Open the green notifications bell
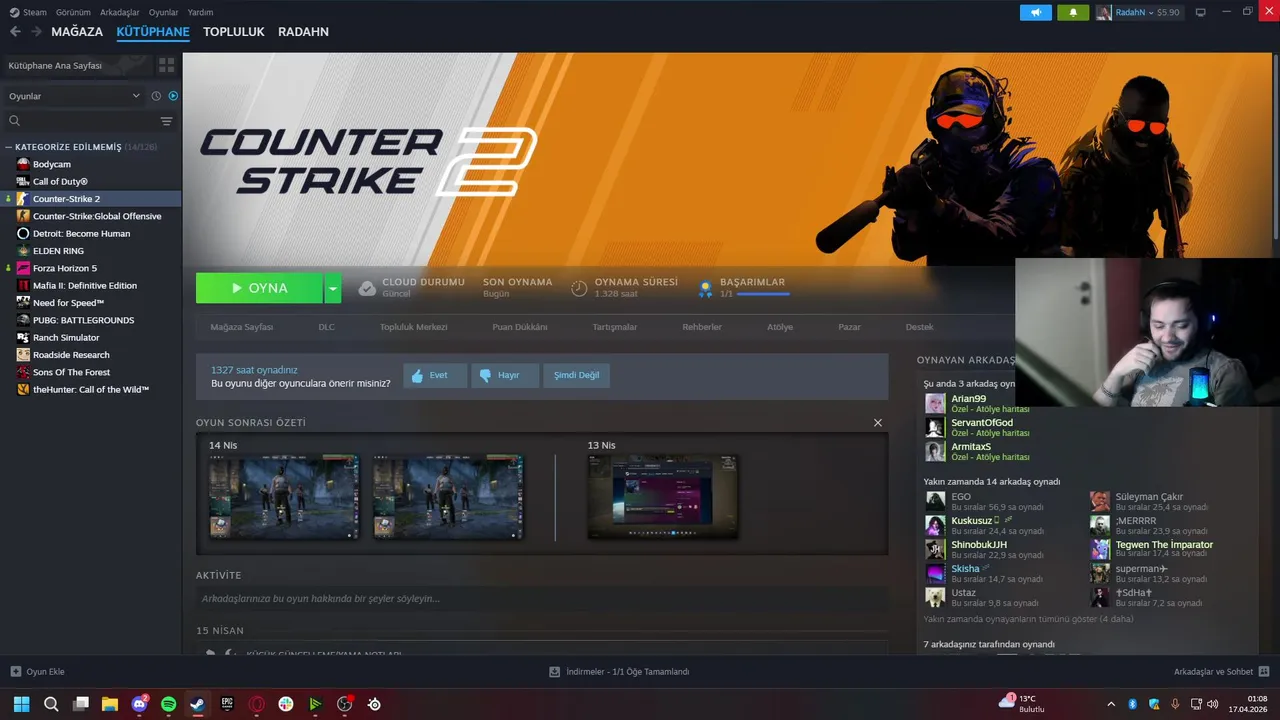 click(x=1073, y=12)
